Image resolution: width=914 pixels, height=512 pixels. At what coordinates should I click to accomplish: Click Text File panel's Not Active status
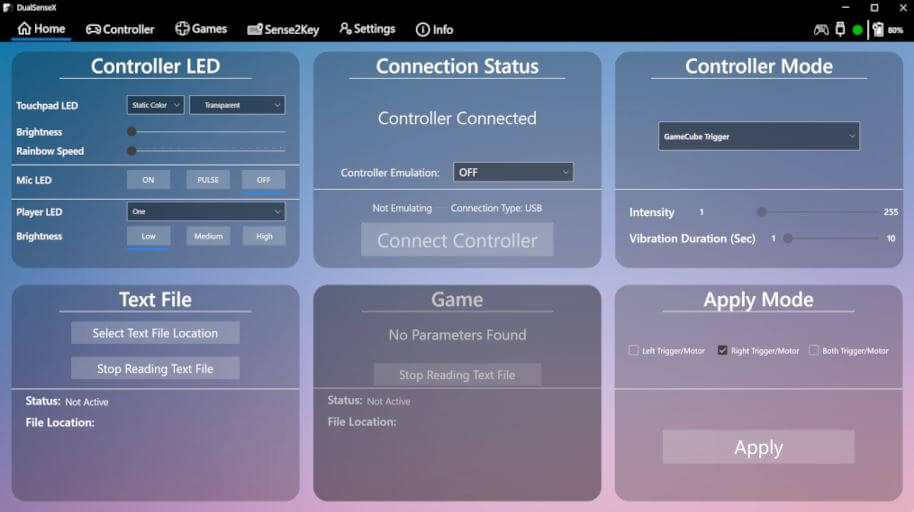87,402
